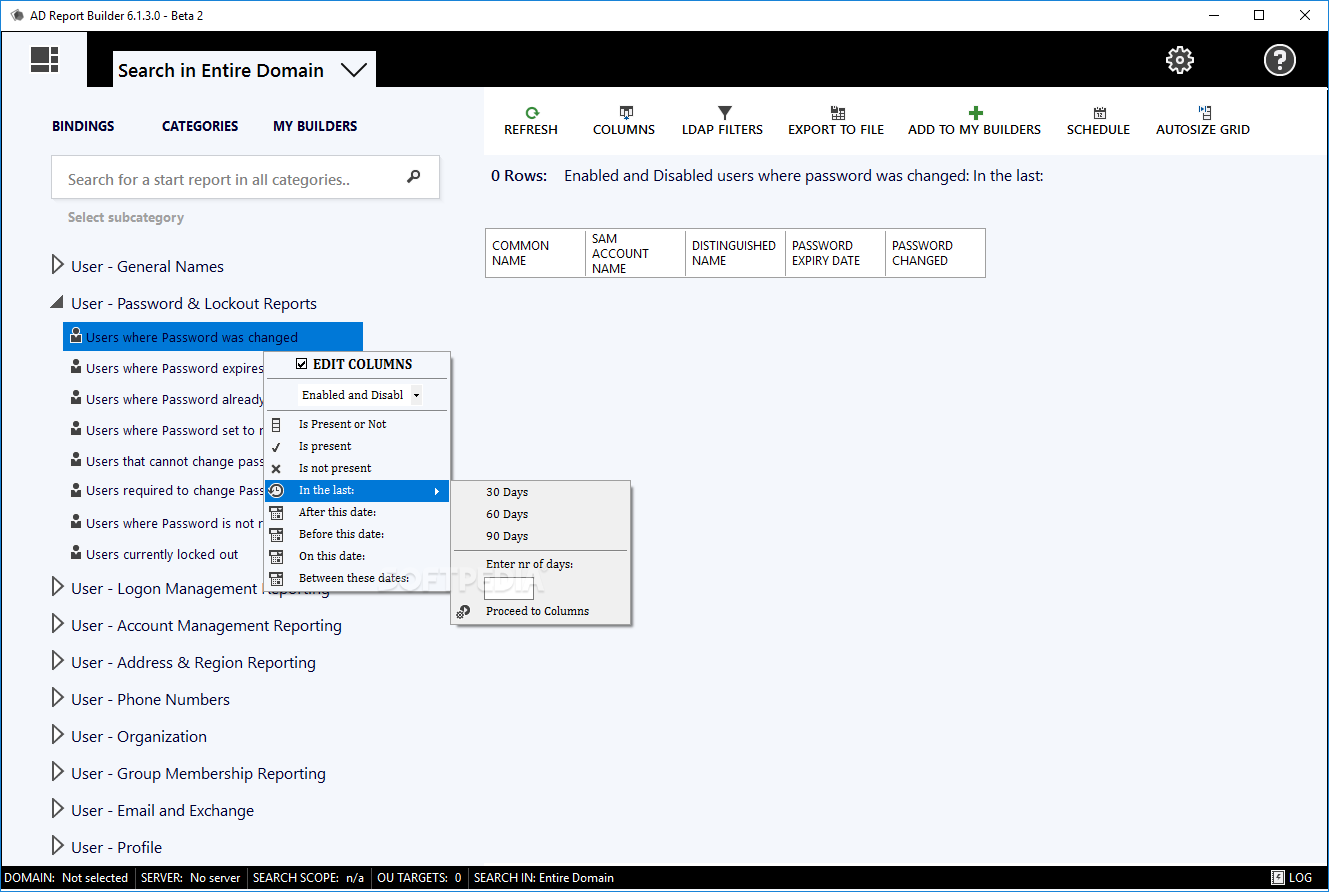The width and height of the screenshot is (1329, 892).
Task: Click the checkmark icon for Is present
Action: (276, 447)
